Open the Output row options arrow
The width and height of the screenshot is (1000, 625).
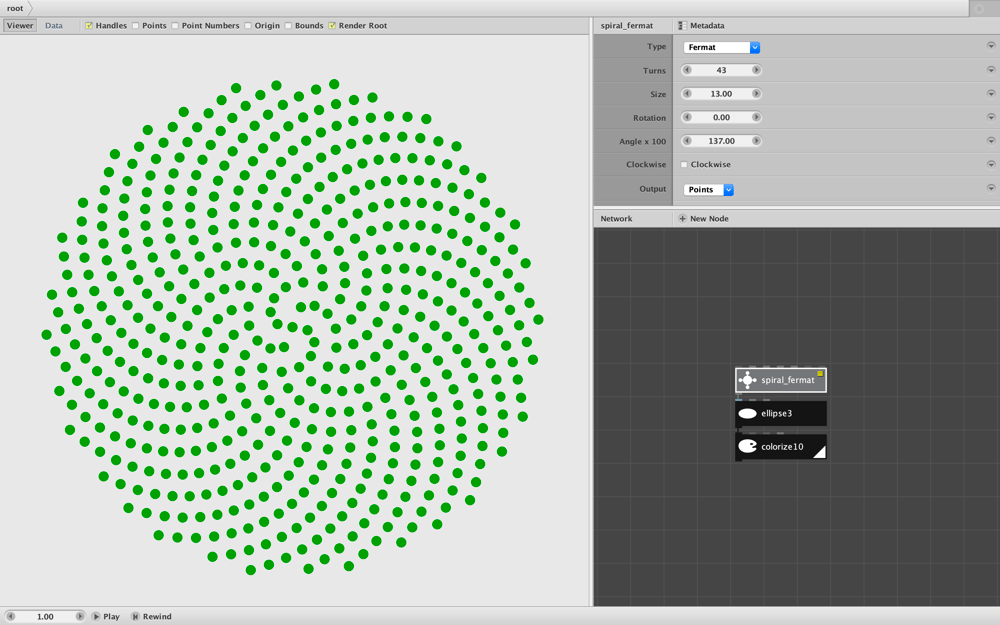[x=990, y=188]
